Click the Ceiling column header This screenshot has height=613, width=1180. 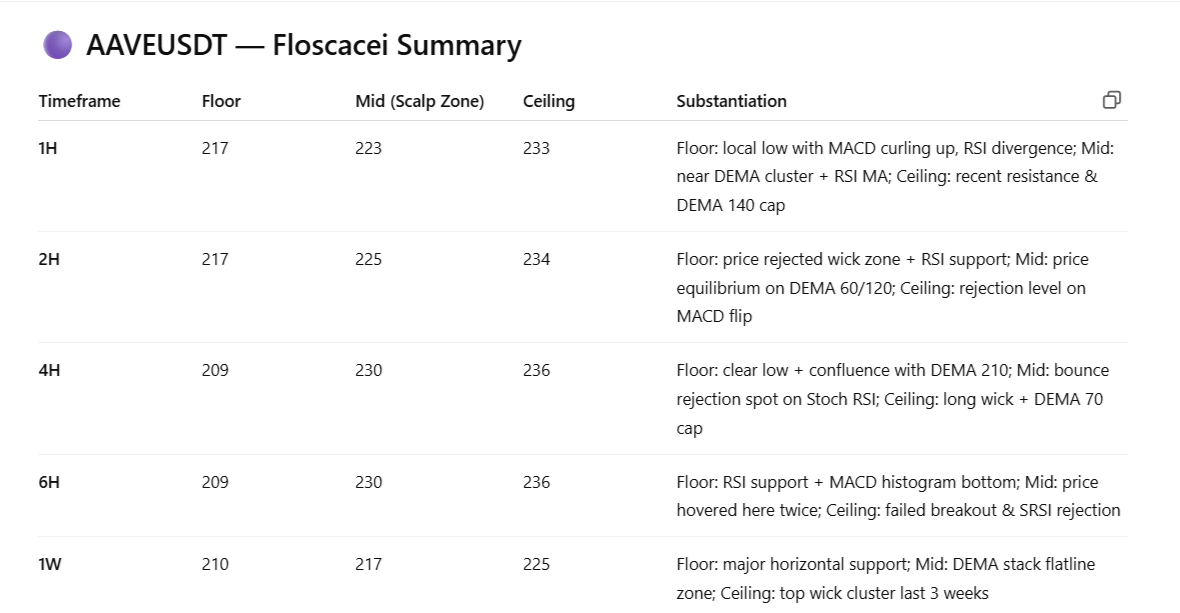548,101
